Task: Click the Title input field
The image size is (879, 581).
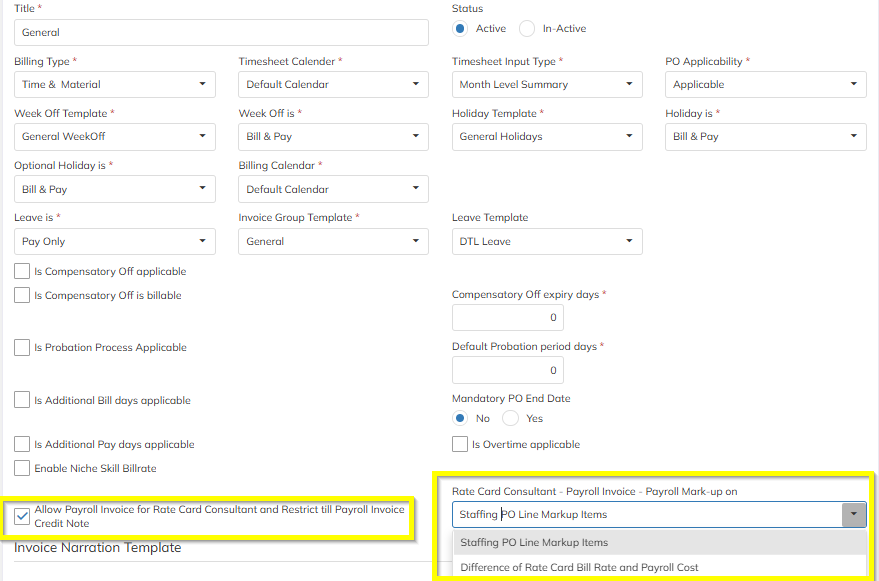Action: click(221, 32)
